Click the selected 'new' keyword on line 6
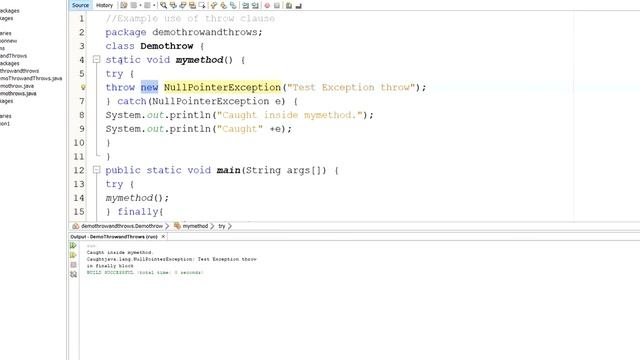This screenshot has height=360, width=640. click(149, 87)
